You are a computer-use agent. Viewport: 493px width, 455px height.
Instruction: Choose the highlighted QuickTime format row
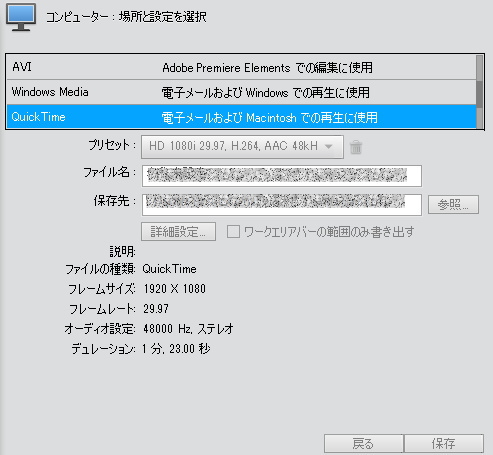(x=241, y=117)
